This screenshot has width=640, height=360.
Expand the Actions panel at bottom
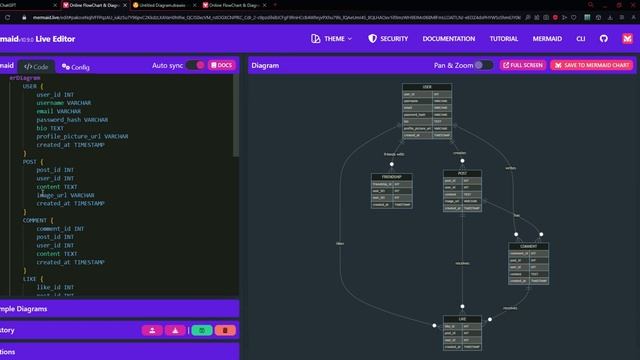[x=119, y=352]
